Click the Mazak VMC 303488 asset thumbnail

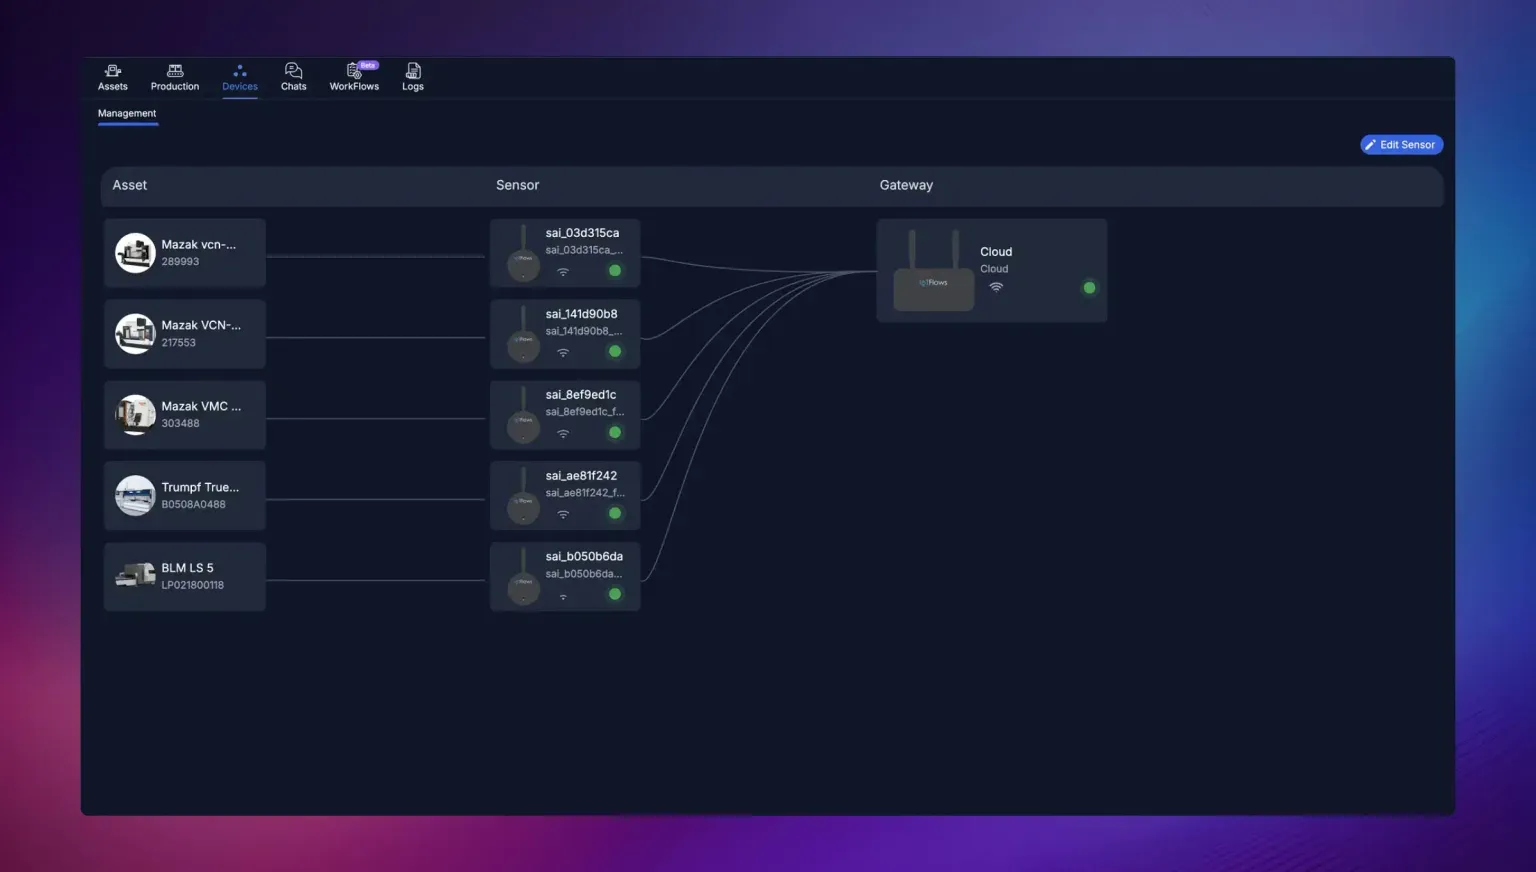(x=135, y=415)
